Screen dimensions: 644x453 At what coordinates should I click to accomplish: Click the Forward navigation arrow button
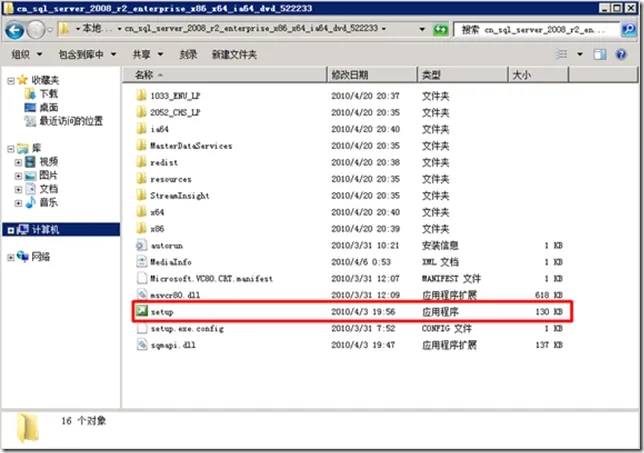click(x=36, y=30)
